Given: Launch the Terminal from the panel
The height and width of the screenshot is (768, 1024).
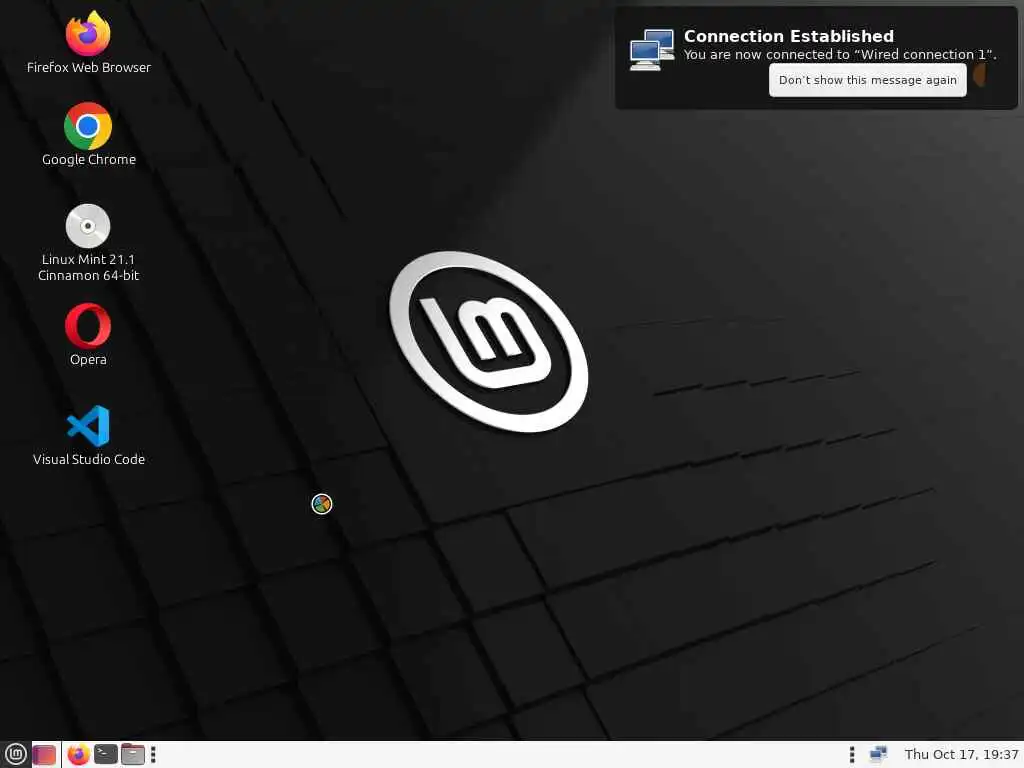Looking at the screenshot, I should click(x=106, y=754).
